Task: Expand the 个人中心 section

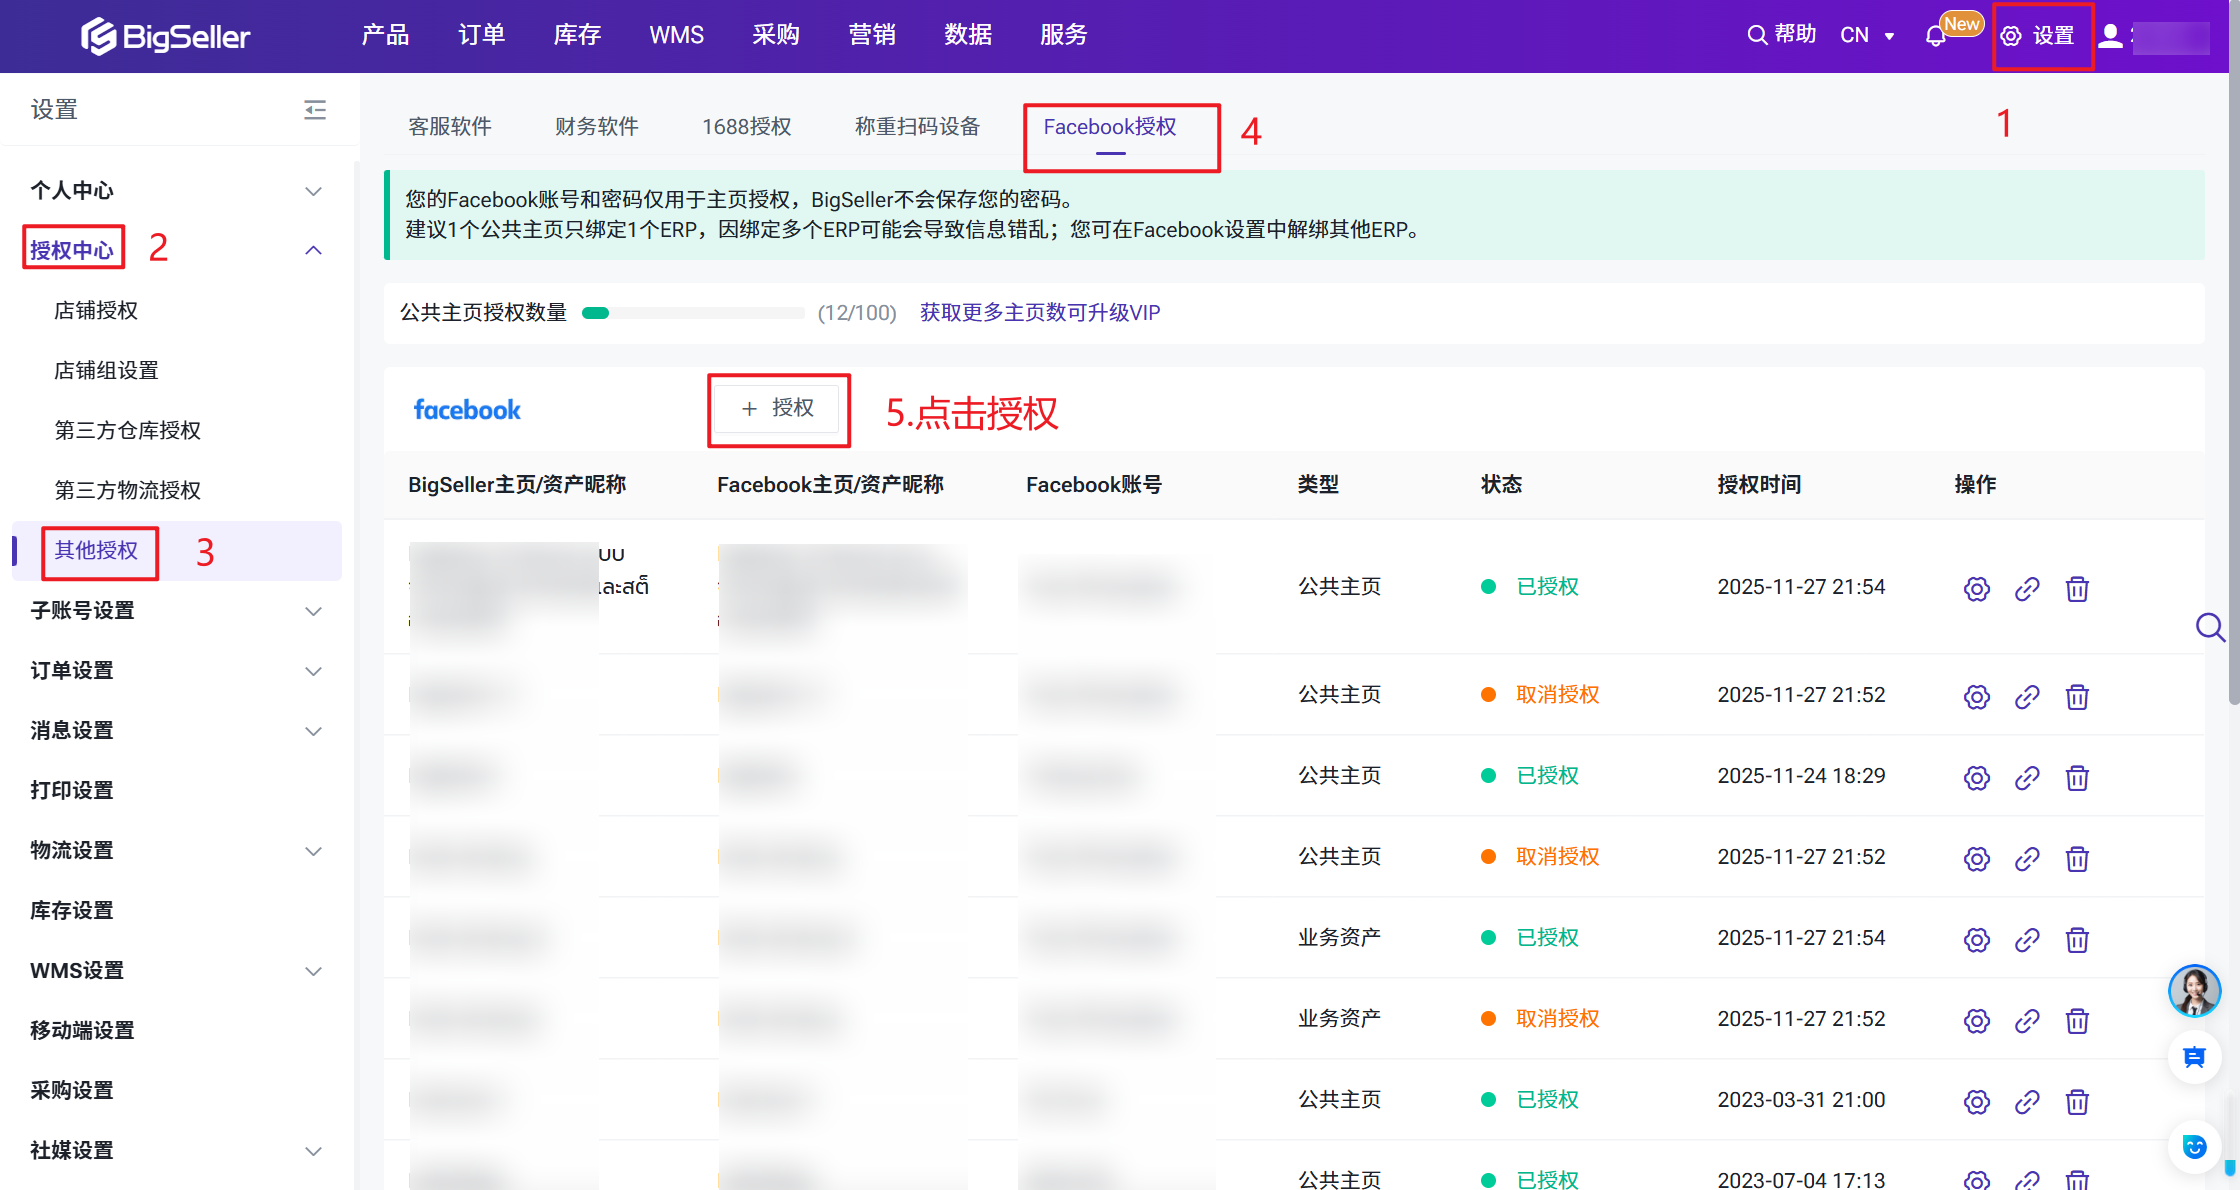Action: [313, 191]
